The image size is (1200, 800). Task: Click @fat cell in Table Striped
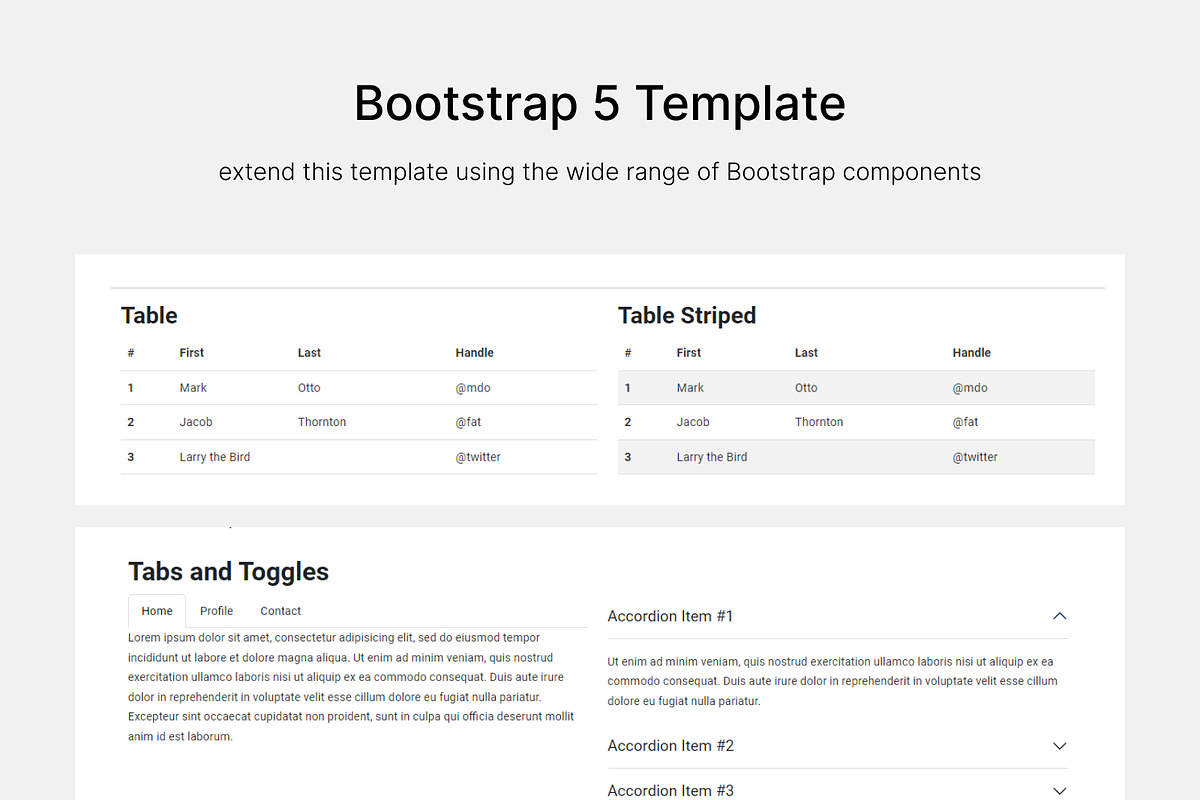(x=965, y=422)
